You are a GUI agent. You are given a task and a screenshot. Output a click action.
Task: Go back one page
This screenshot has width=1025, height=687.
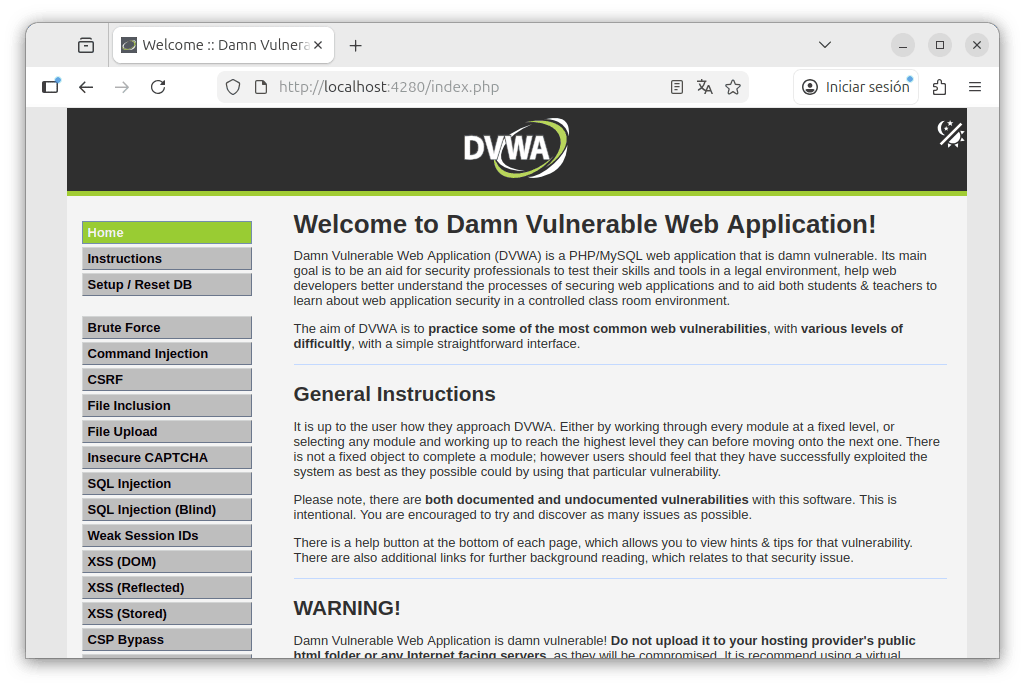86,87
